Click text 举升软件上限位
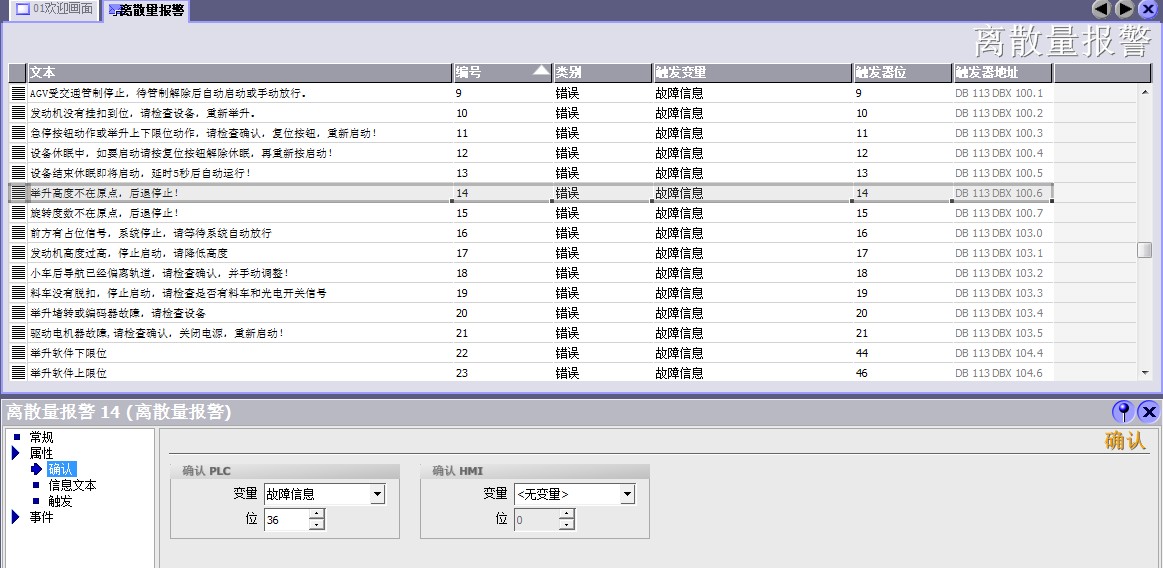Viewport: 1163px width, 568px height. pos(68,374)
